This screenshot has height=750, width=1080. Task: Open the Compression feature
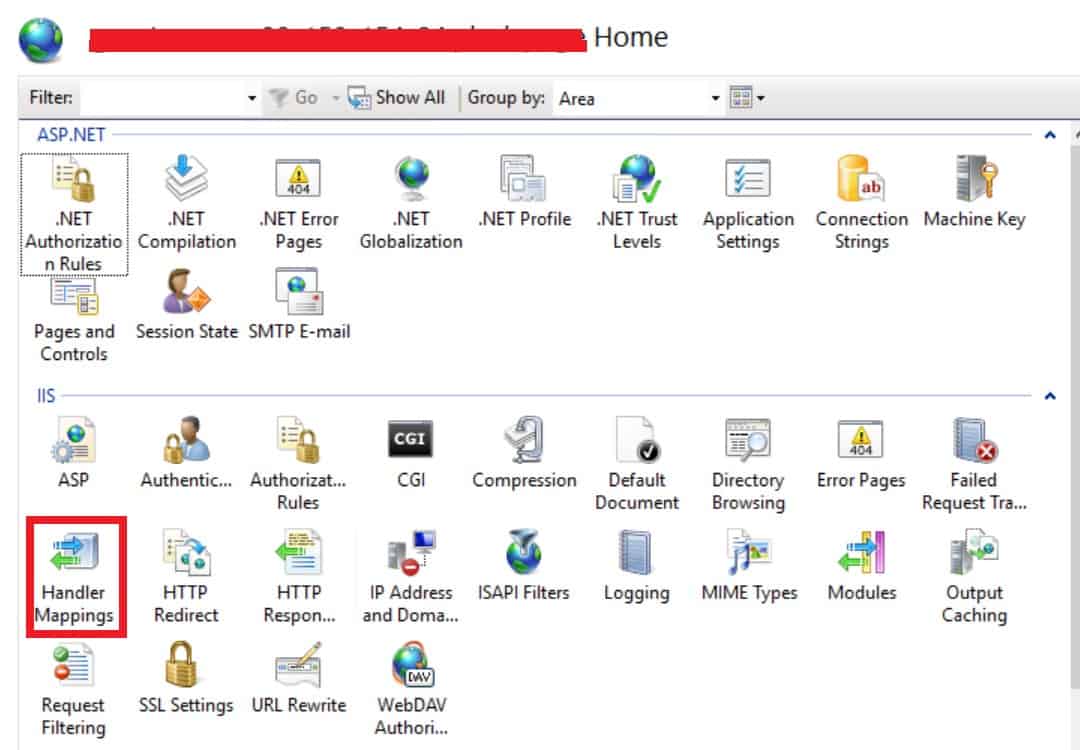[x=524, y=452]
